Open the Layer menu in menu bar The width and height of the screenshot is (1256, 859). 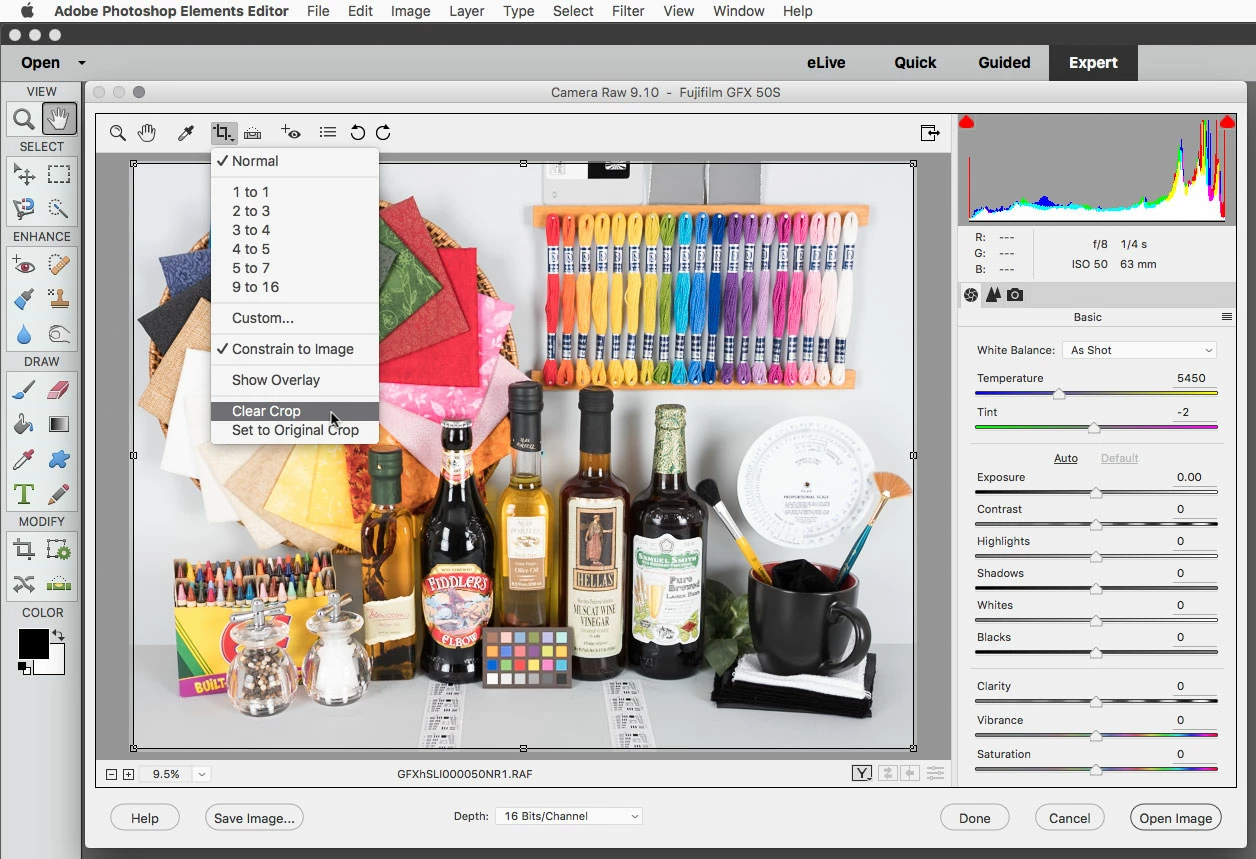click(x=467, y=11)
